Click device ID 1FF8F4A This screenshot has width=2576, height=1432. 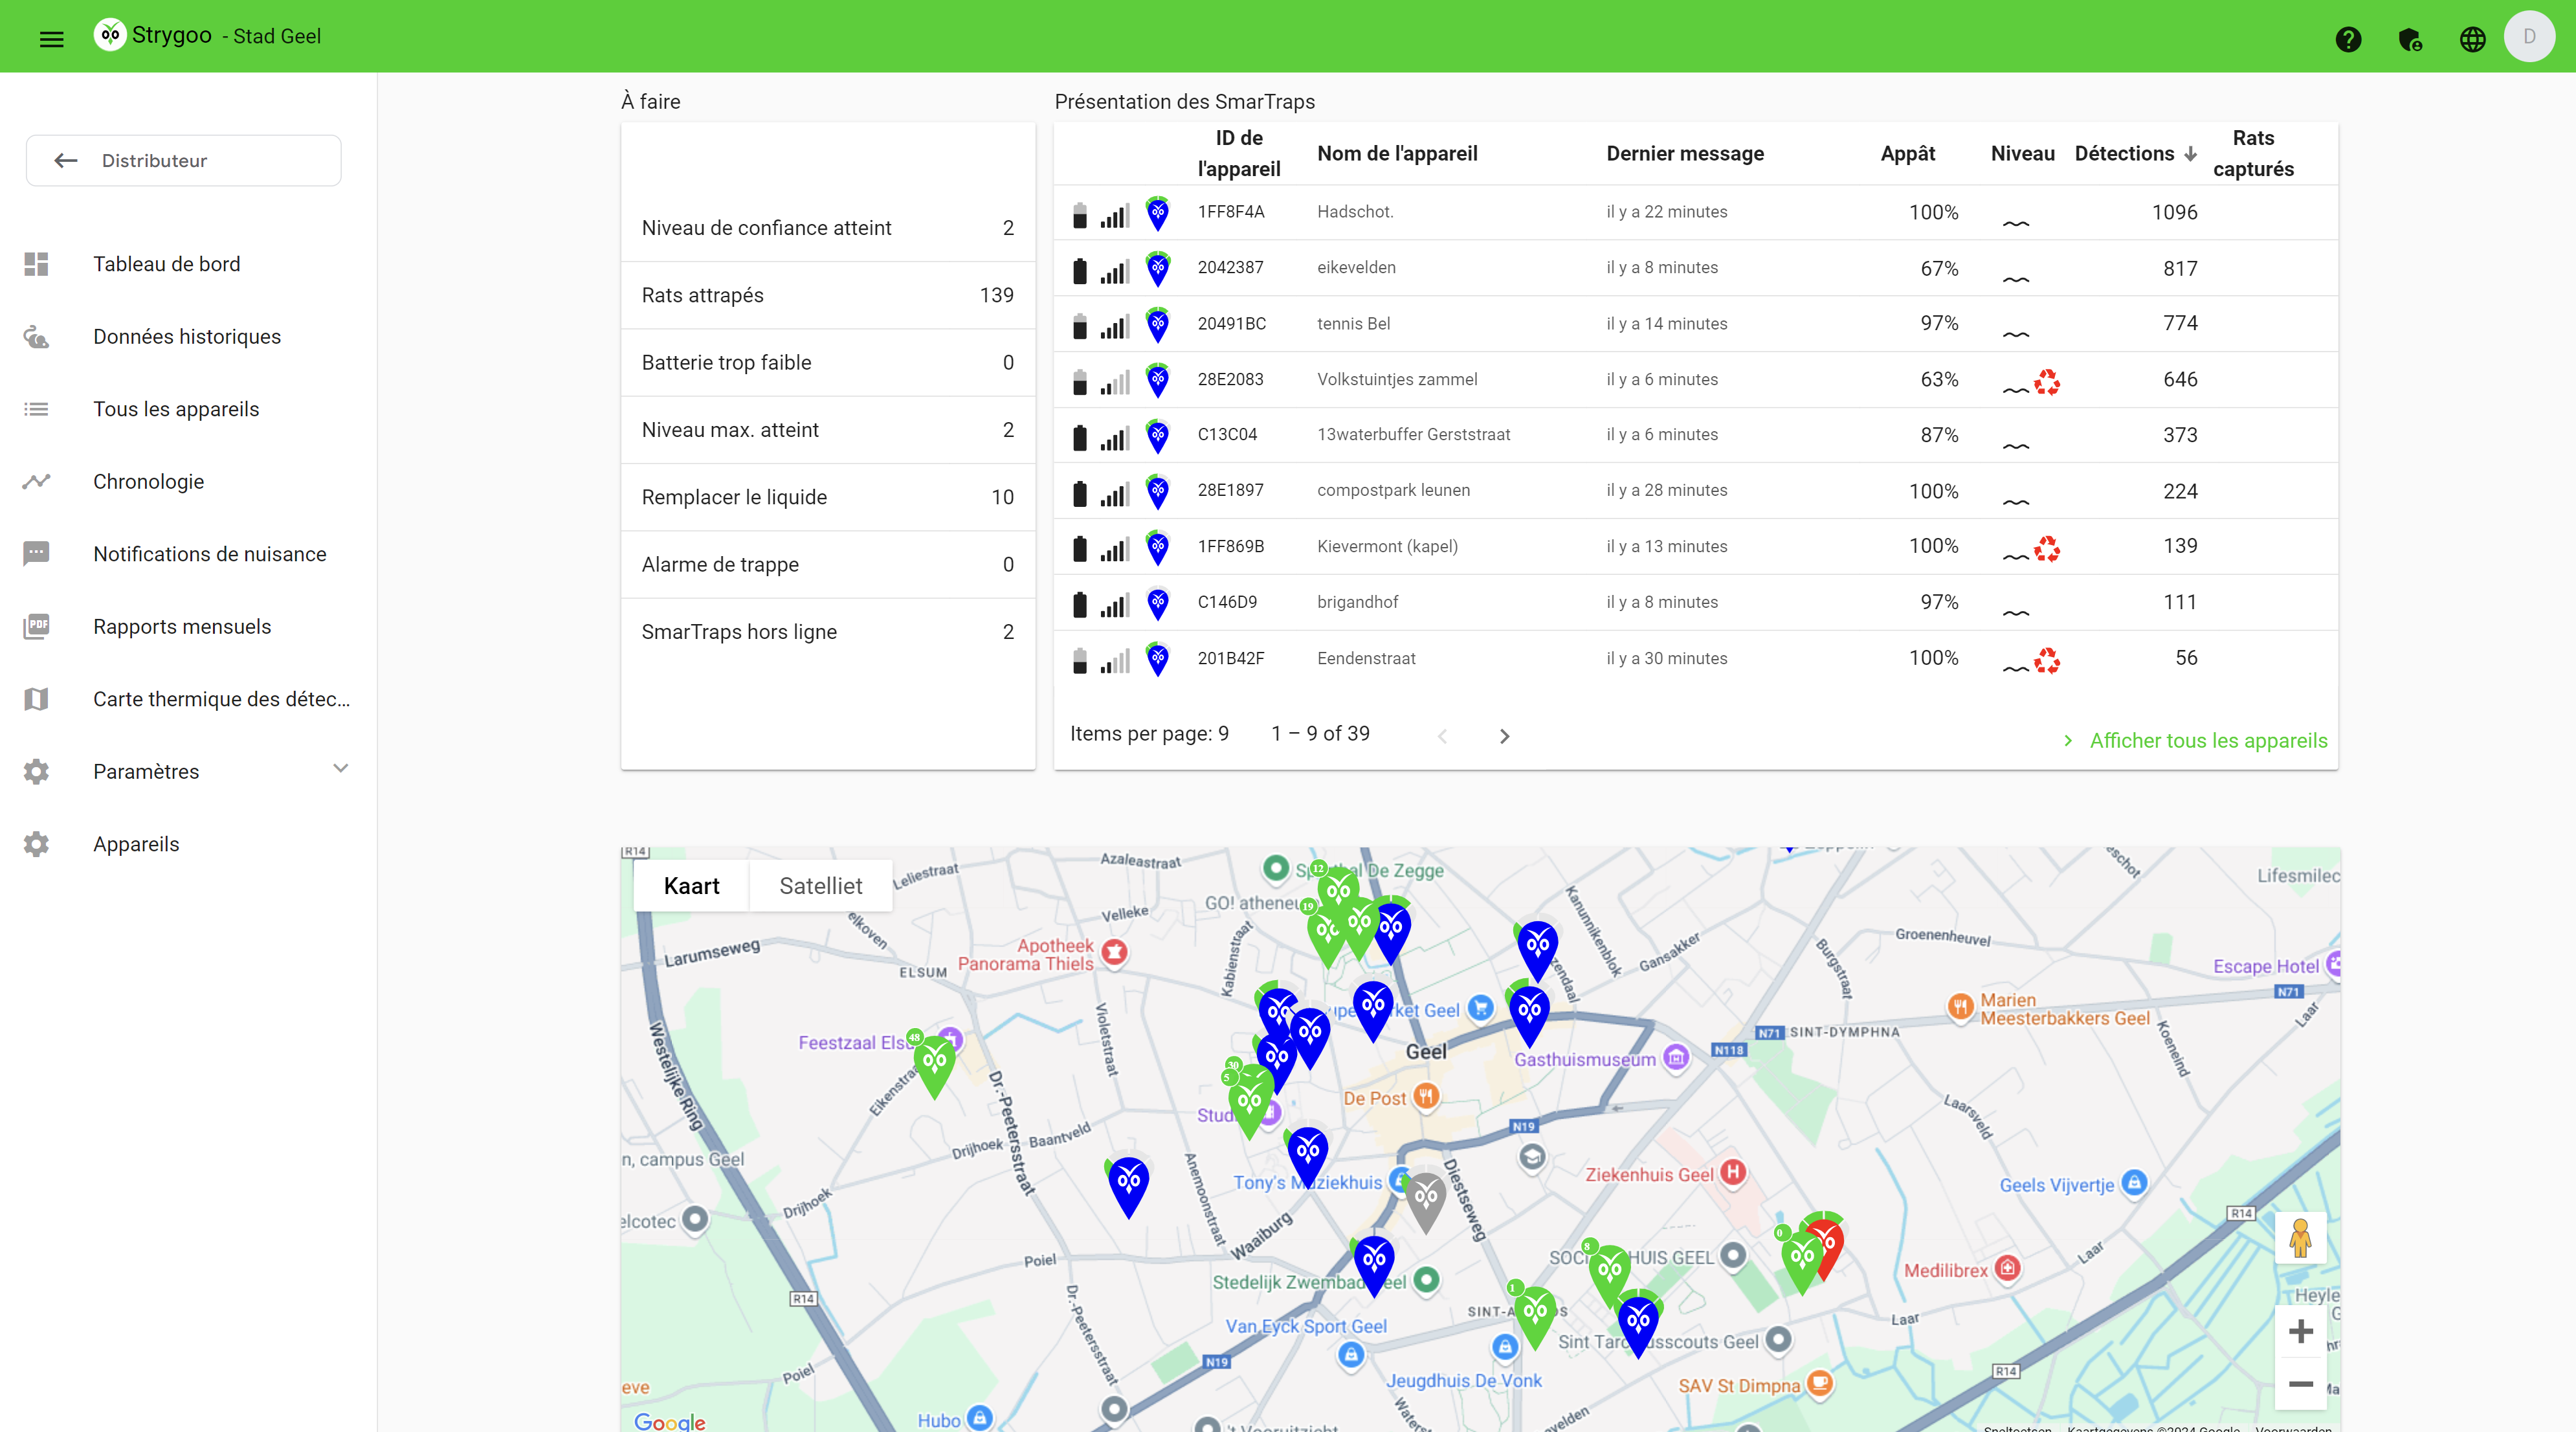pyautogui.click(x=1230, y=212)
